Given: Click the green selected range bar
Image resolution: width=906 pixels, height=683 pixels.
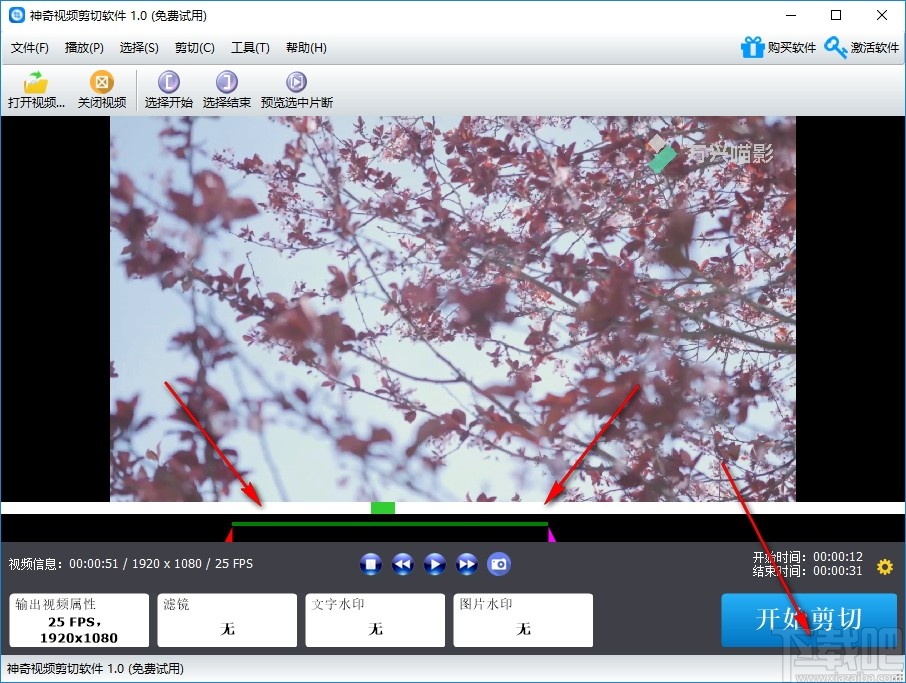Looking at the screenshot, I should click(x=389, y=524).
